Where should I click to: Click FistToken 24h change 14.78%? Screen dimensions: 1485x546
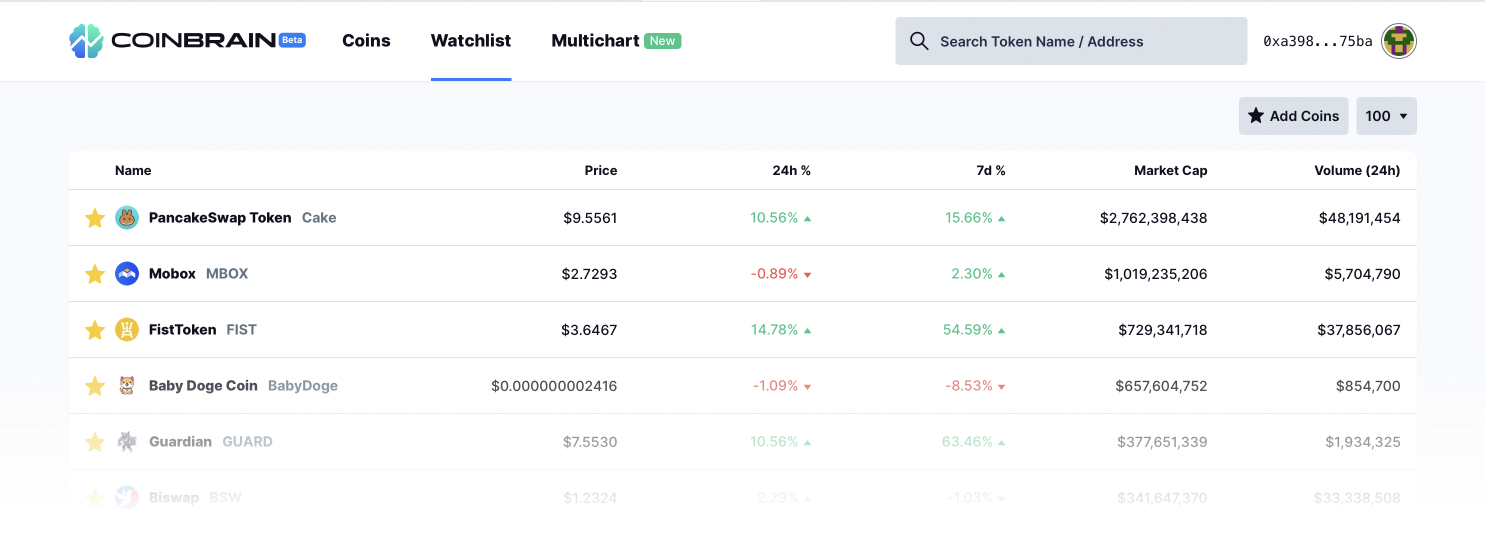tap(781, 330)
